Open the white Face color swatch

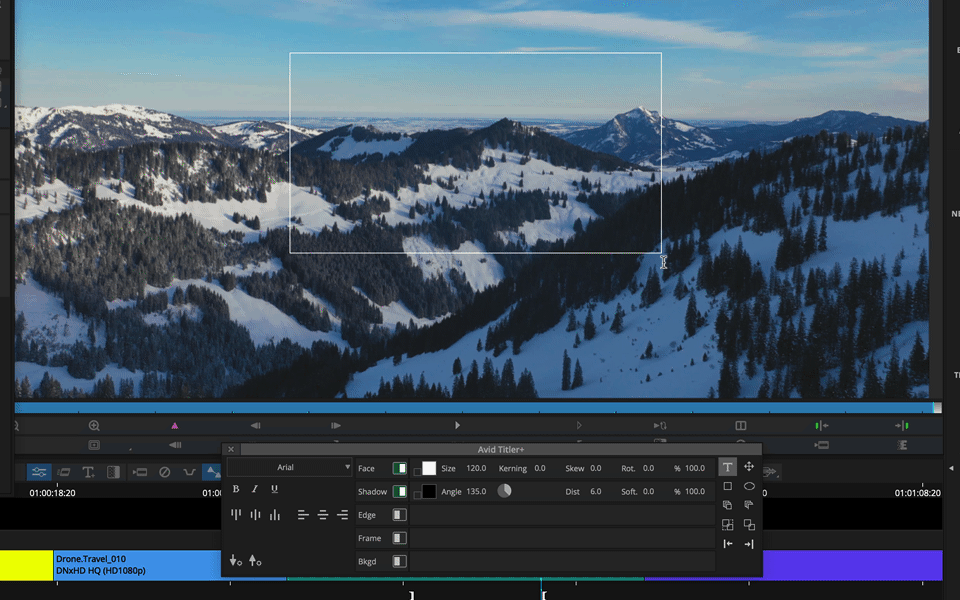pos(429,468)
